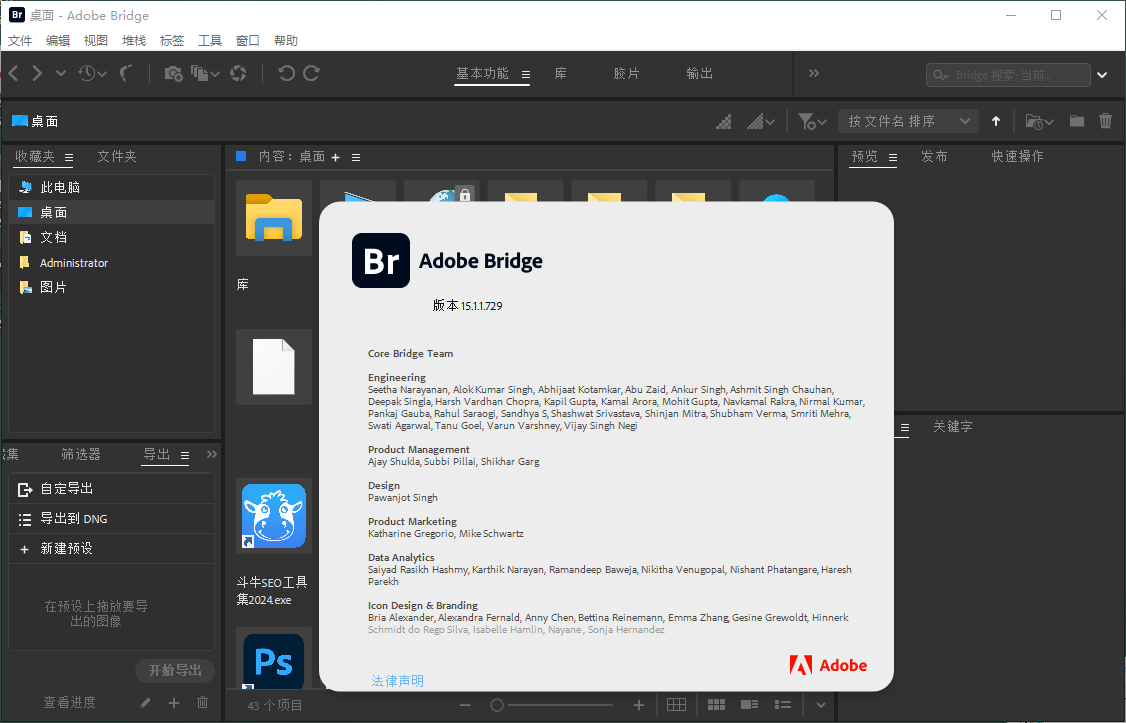Click the add preset plus icon
The width and height of the screenshot is (1126, 723).
(174, 703)
